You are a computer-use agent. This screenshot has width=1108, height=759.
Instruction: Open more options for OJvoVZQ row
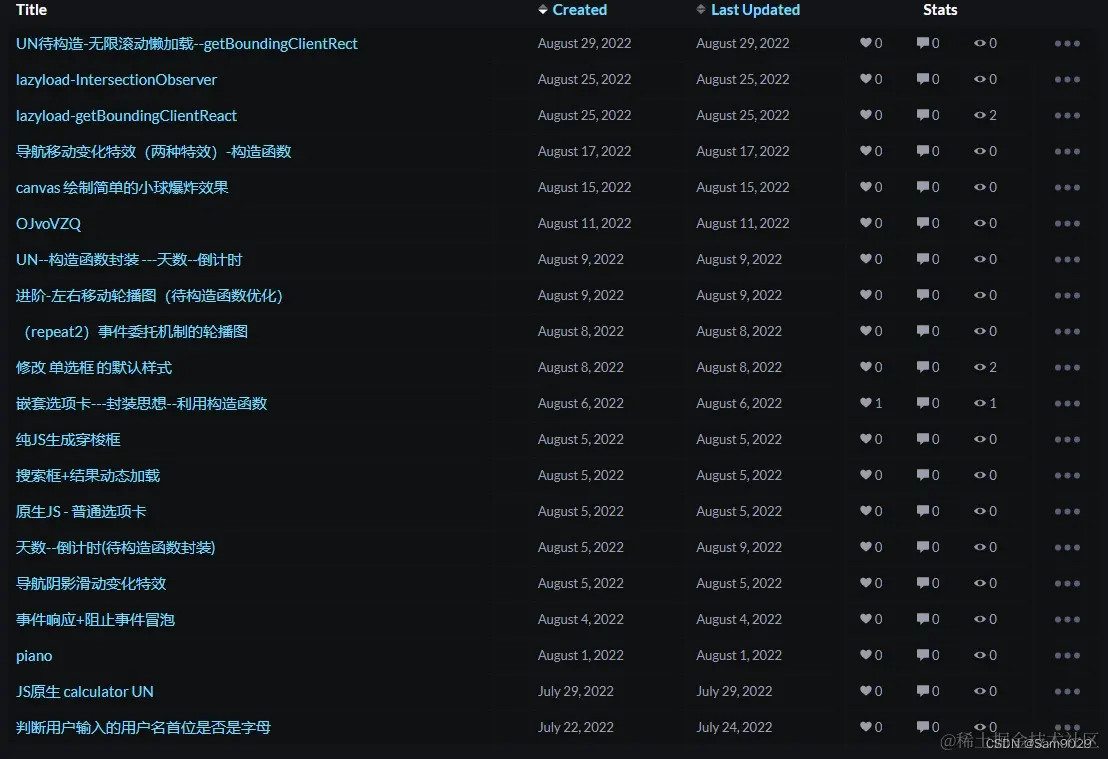tap(1067, 223)
